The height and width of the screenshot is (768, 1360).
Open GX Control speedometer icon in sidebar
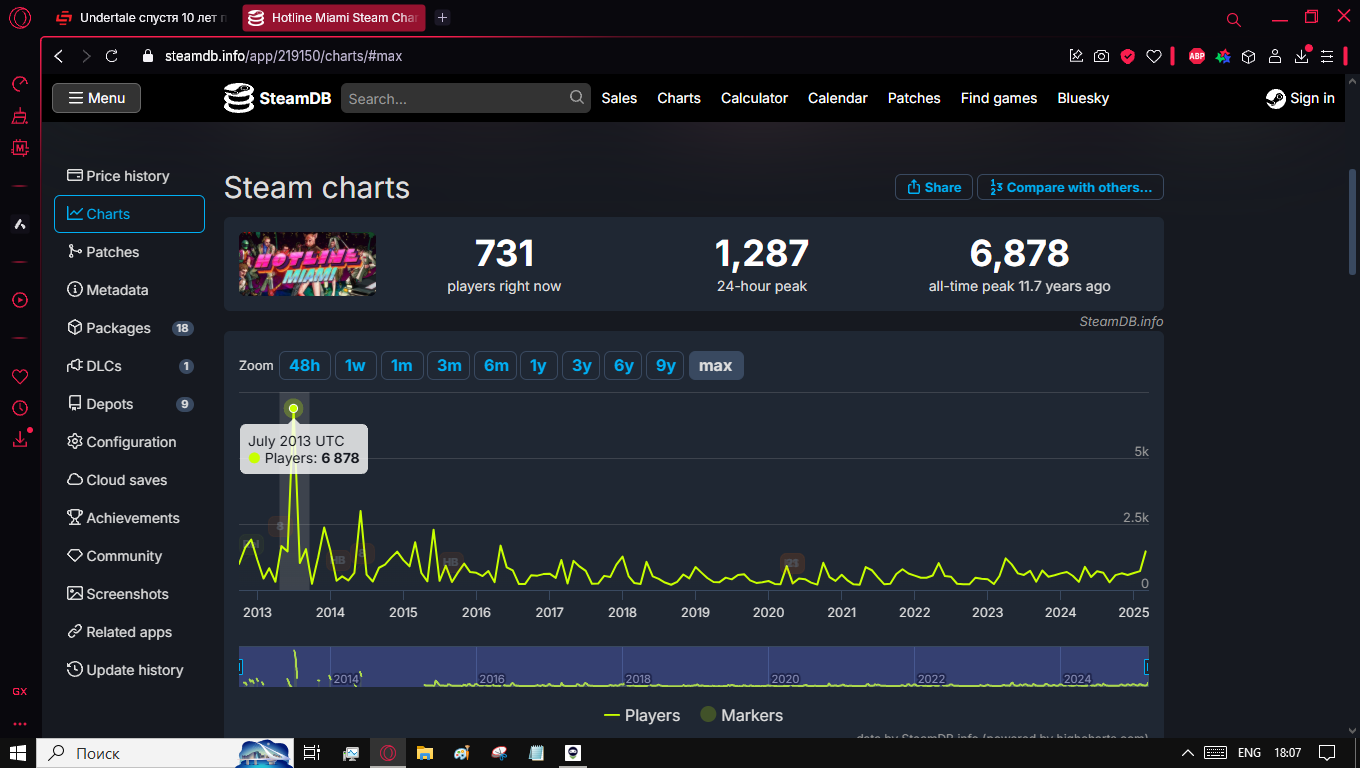[x=20, y=84]
